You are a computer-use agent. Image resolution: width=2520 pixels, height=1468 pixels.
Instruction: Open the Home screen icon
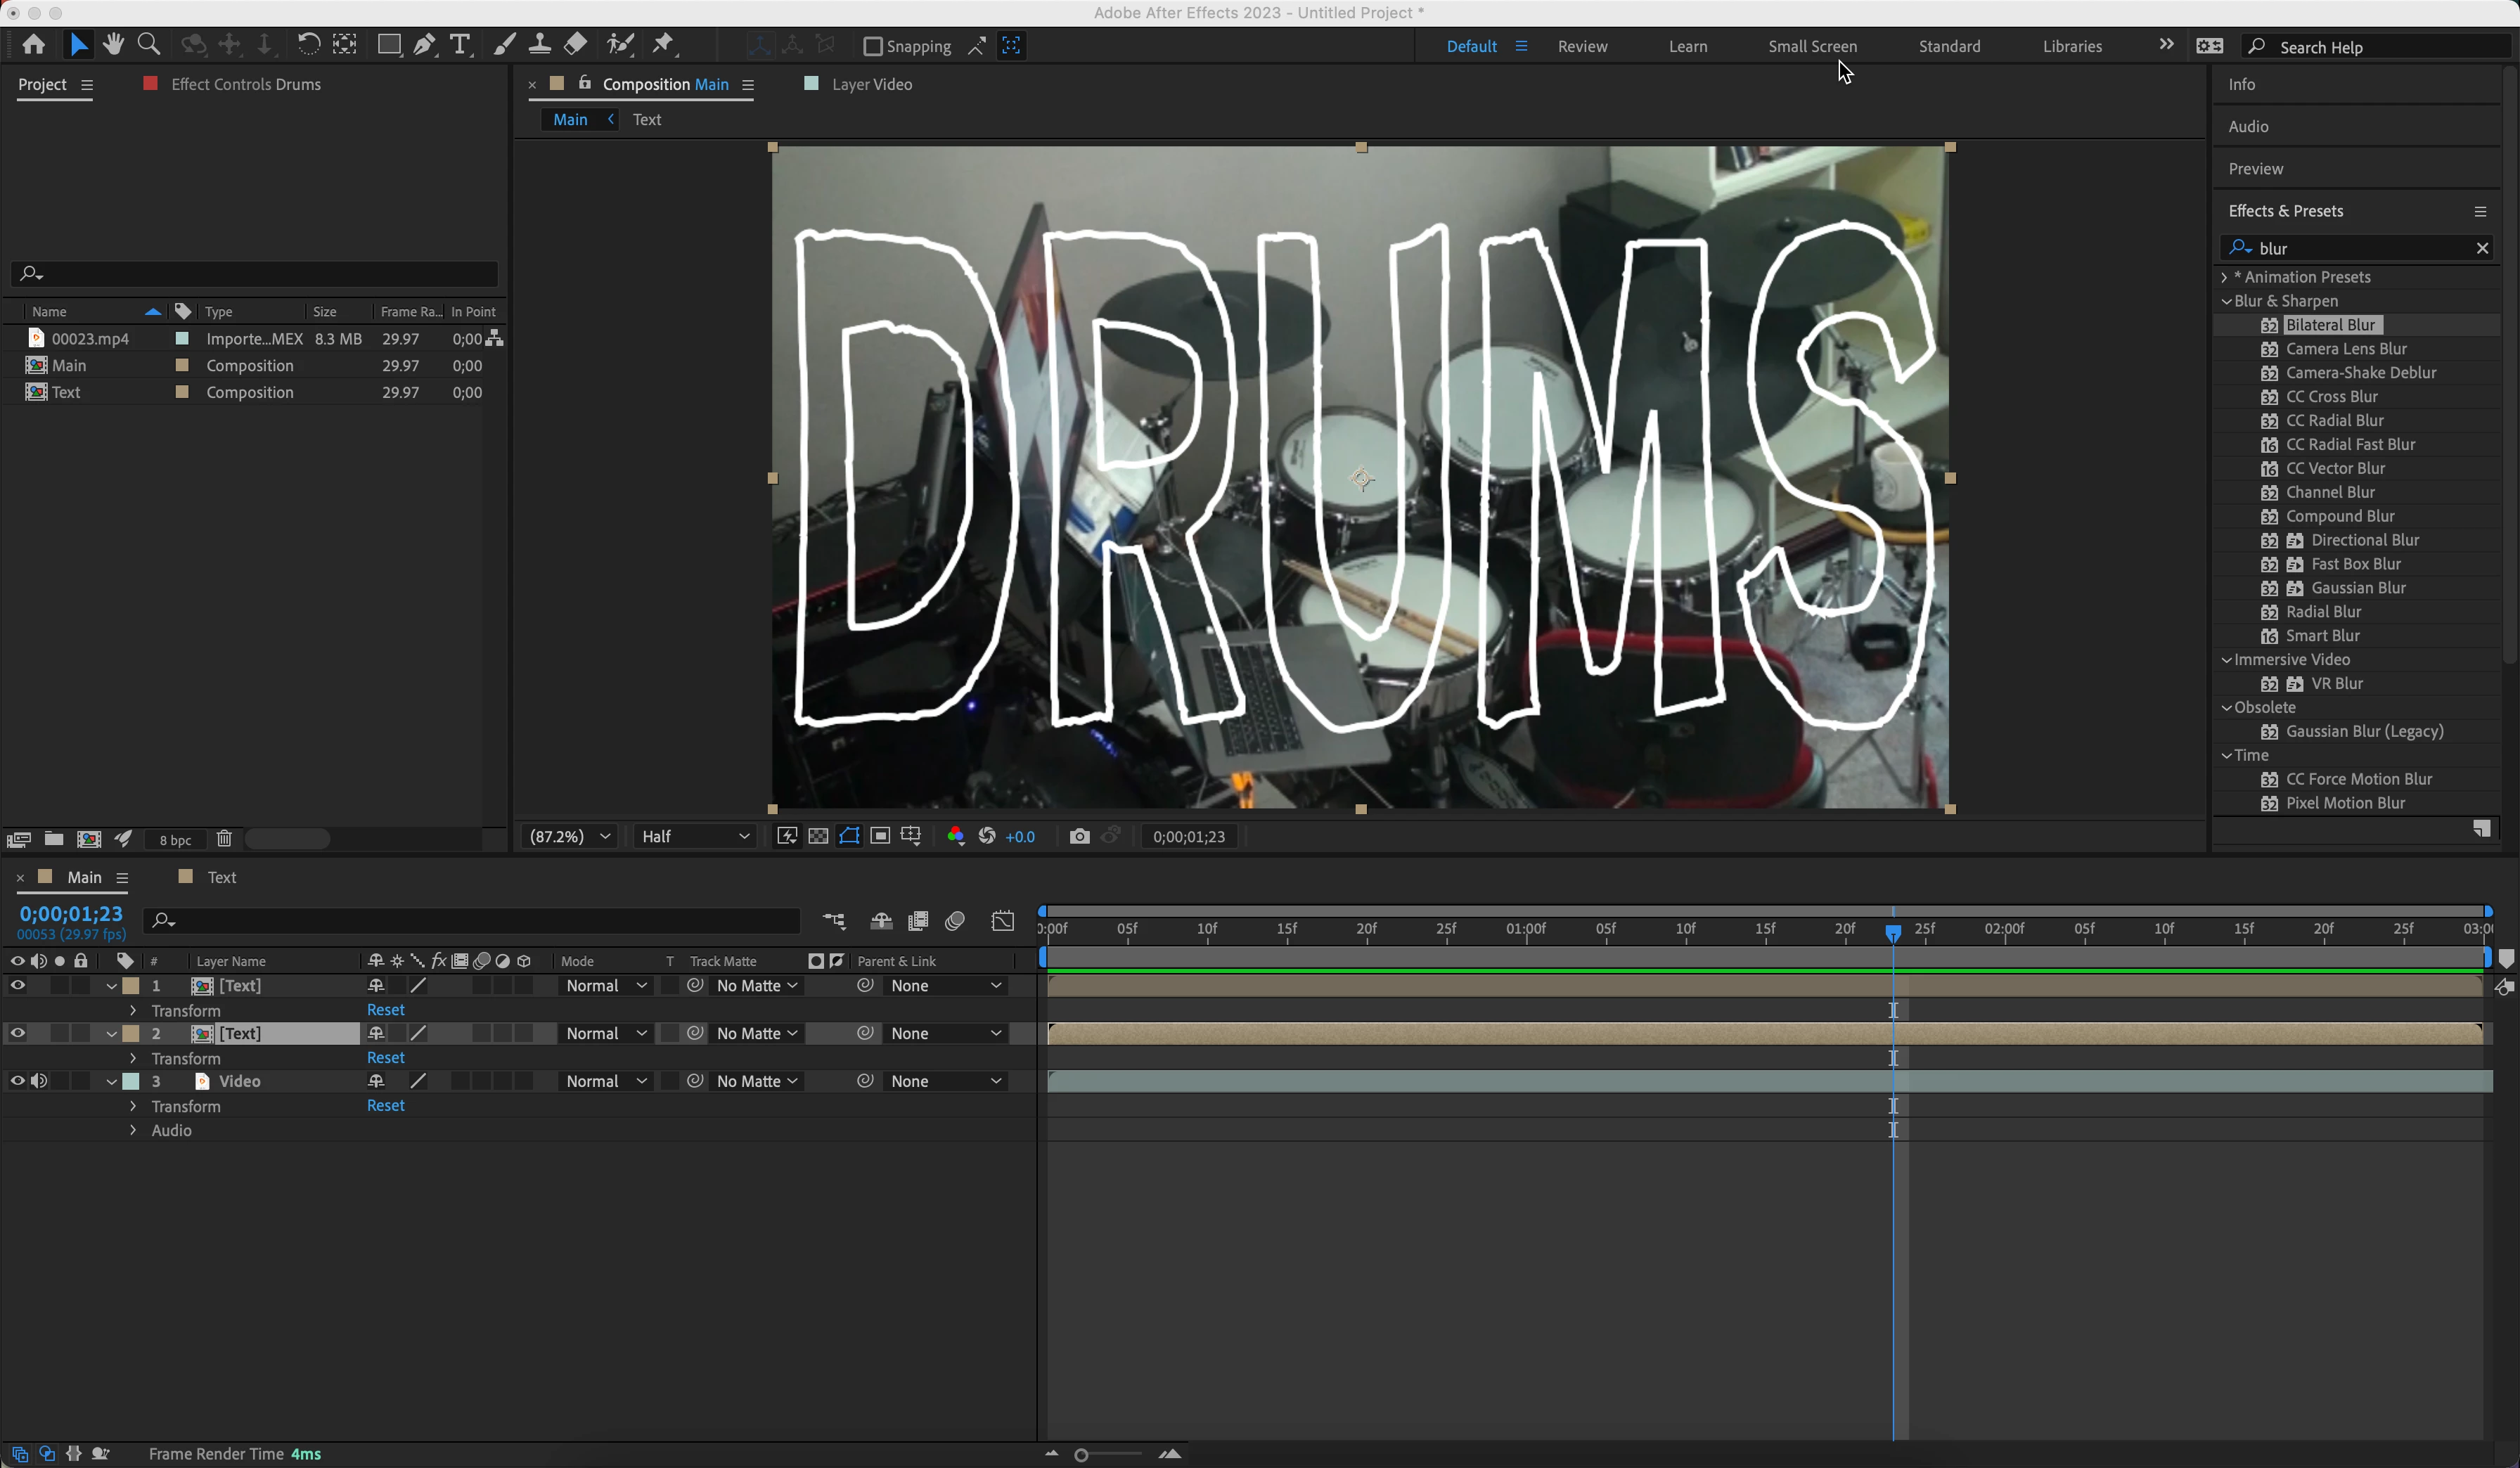[x=34, y=45]
